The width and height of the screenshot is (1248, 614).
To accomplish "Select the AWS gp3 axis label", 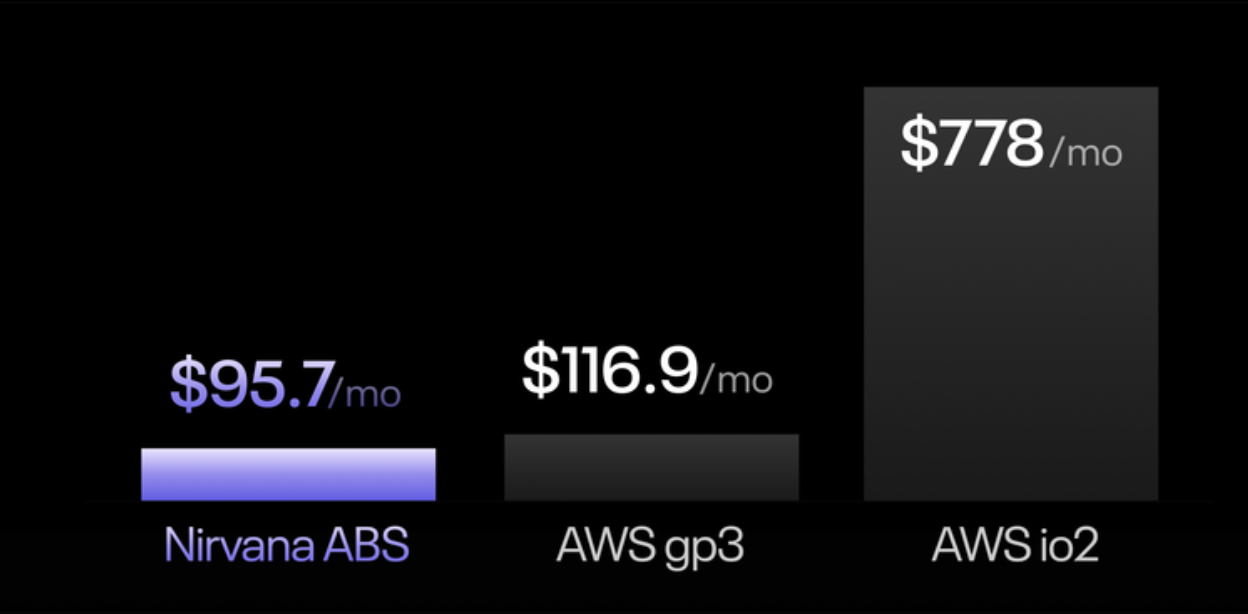I will 650,546.
